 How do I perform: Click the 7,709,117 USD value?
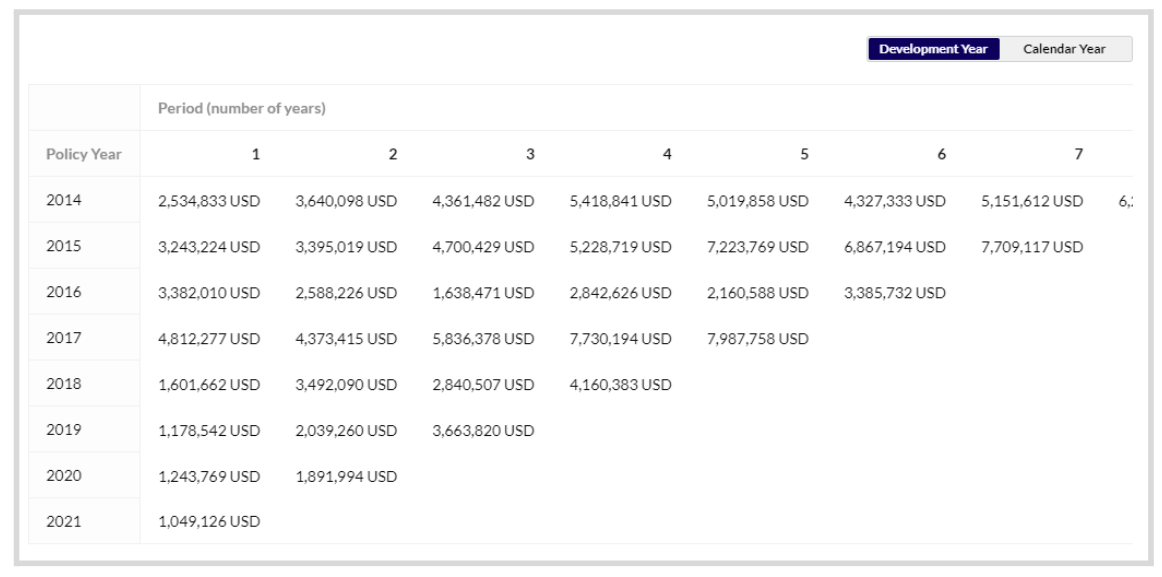pos(1032,247)
